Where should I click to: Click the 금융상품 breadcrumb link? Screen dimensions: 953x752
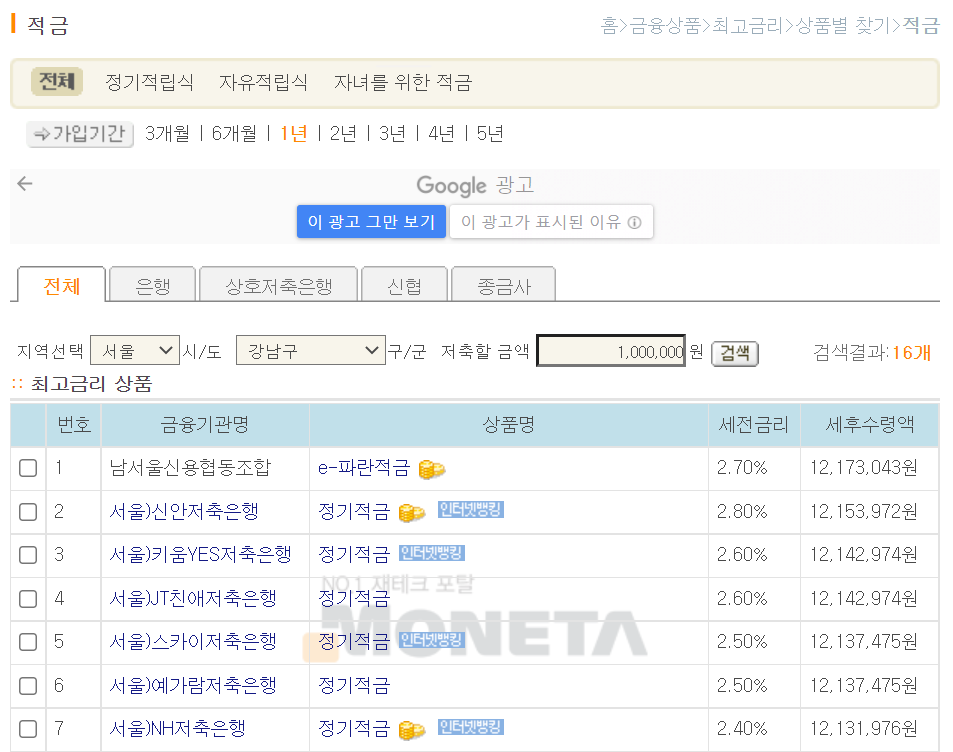(x=665, y=26)
